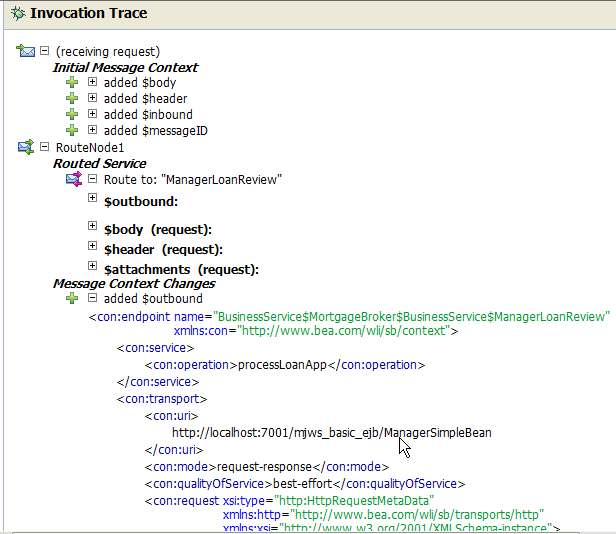Select the Route to: "ManagerLoanReview" label

click(x=193, y=180)
